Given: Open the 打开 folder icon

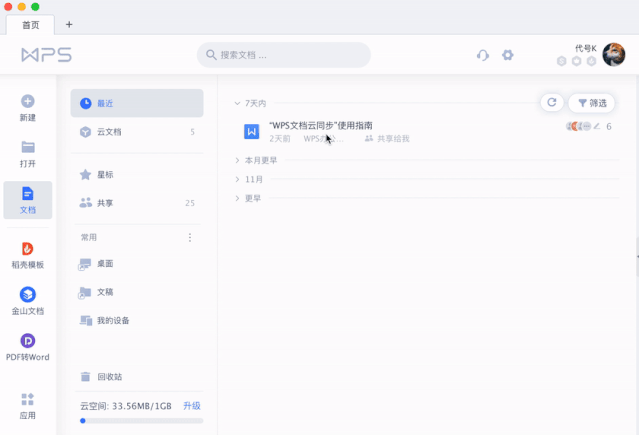Looking at the screenshot, I should (28, 147).
